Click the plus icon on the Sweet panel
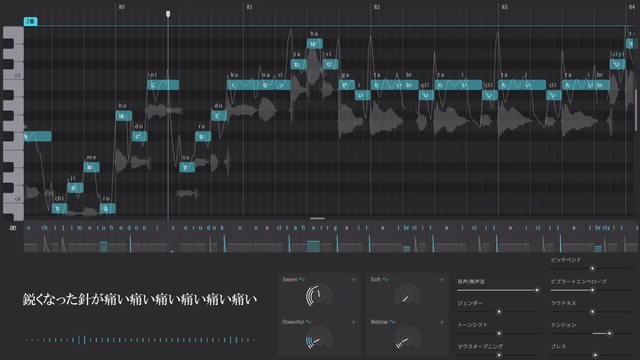The image size is (640, 360). pyautogui.click(x=353, y=280)
